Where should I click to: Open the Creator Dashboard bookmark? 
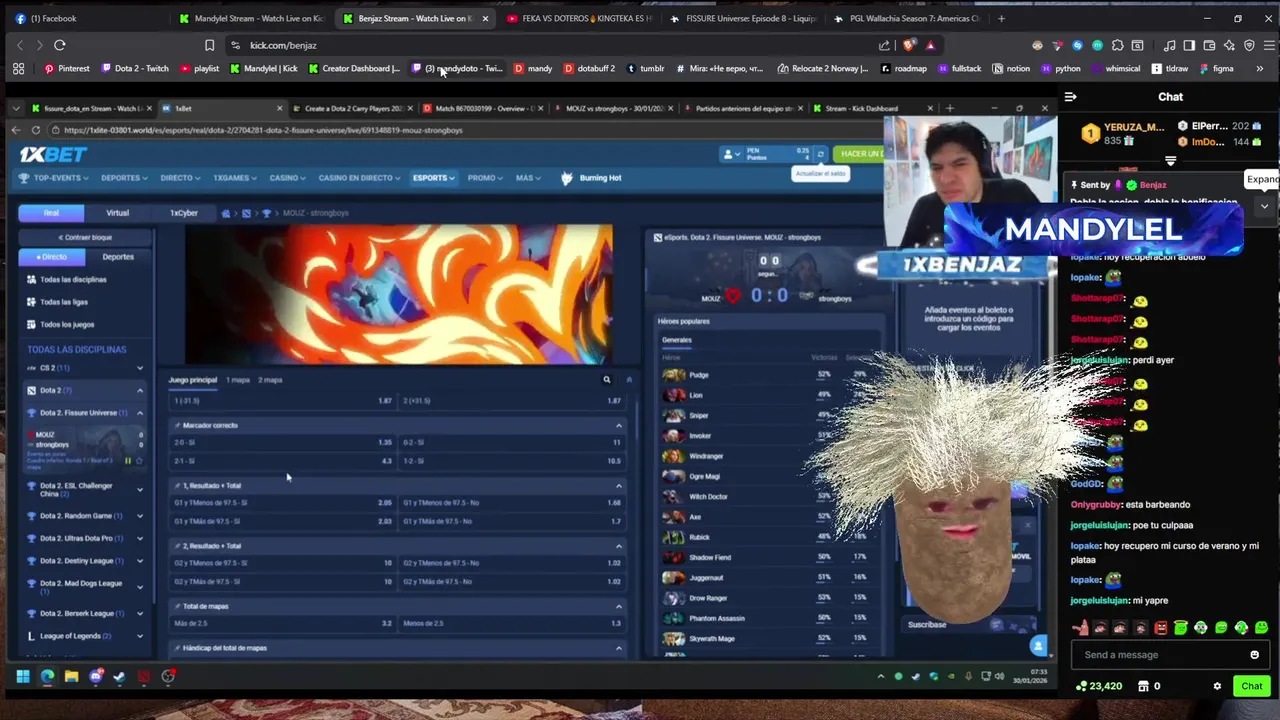pyautogui.click(x=354, y=69)
